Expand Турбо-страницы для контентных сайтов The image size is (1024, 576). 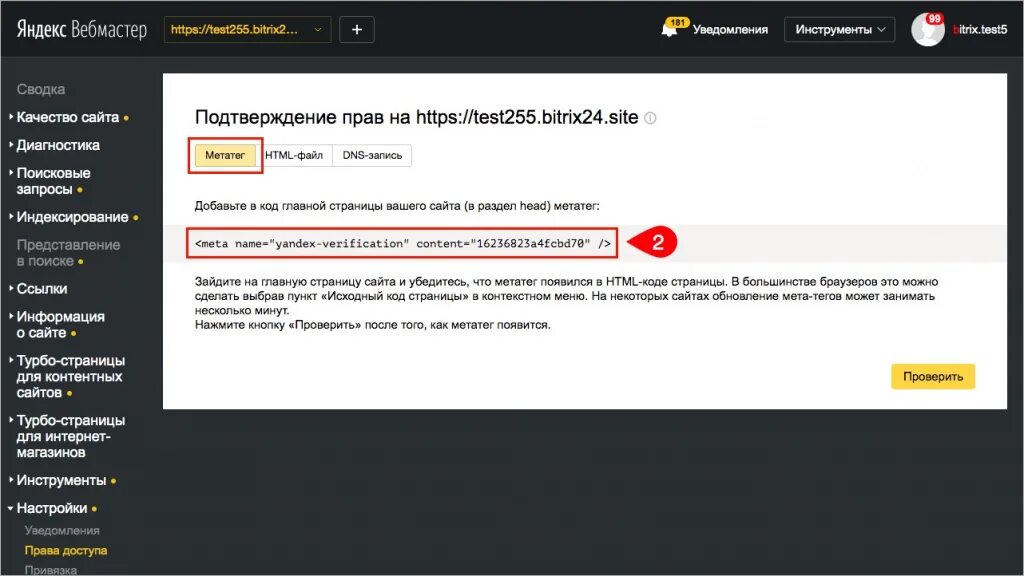click(x=71, y=376)
